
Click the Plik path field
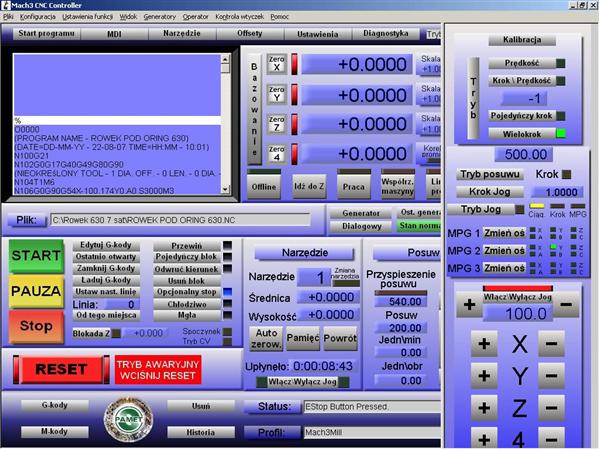point(180,220)
